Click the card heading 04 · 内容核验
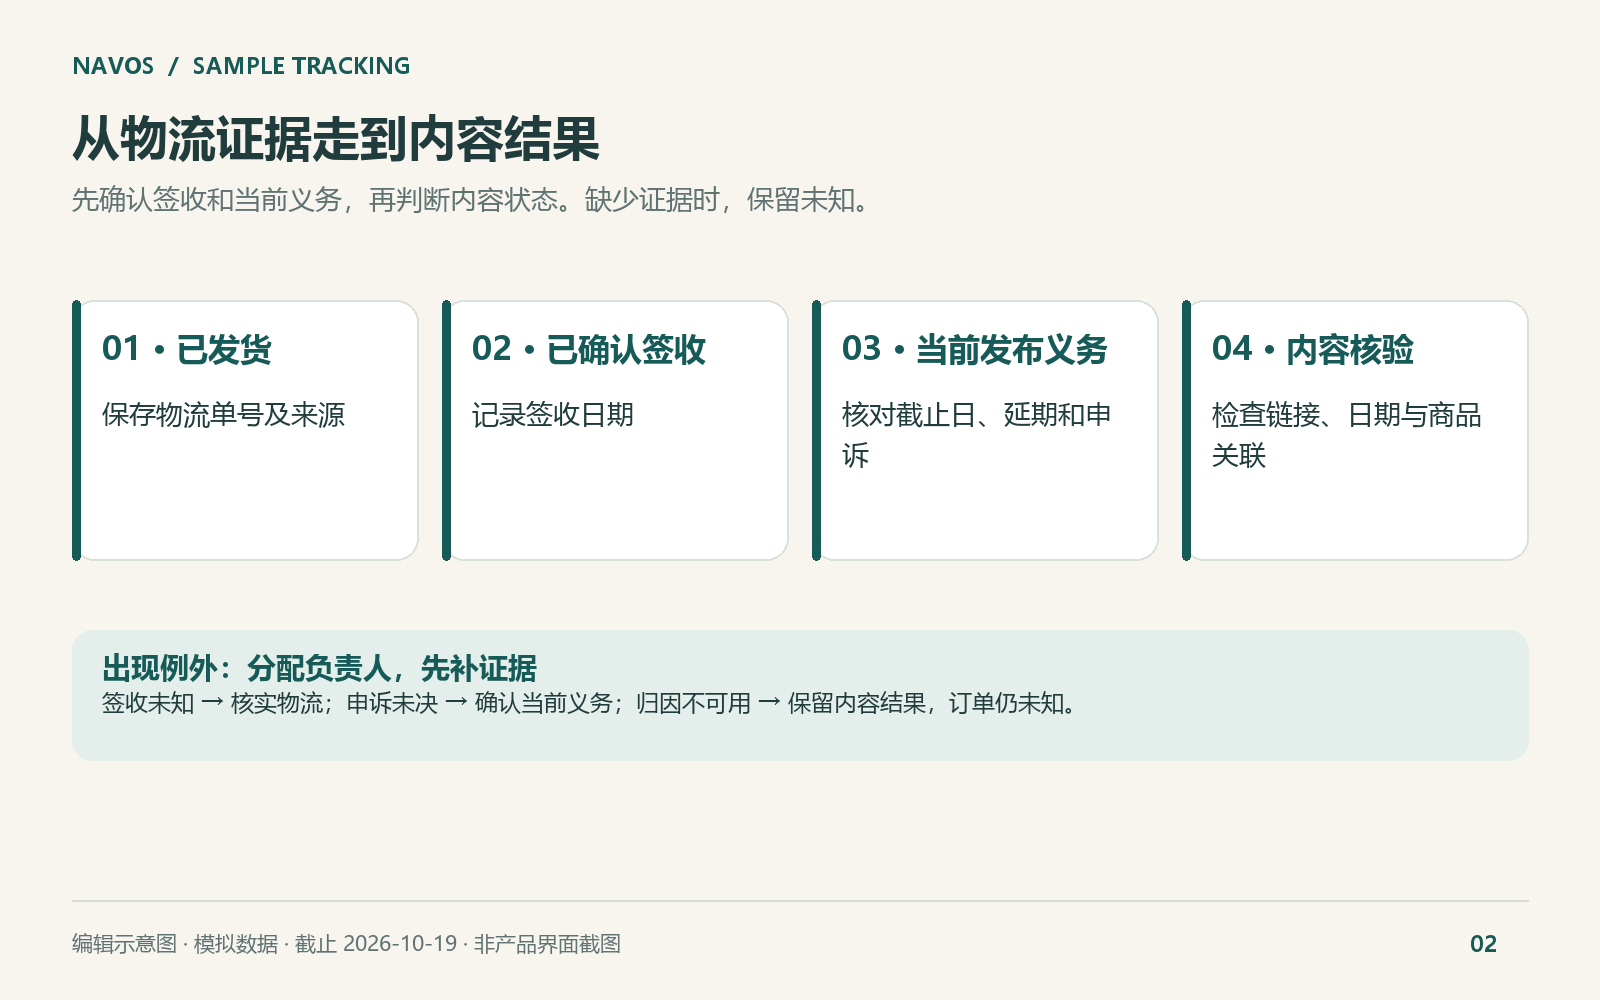Viewport: 1600px width, 1000px height. click(x=1313, y=349)
